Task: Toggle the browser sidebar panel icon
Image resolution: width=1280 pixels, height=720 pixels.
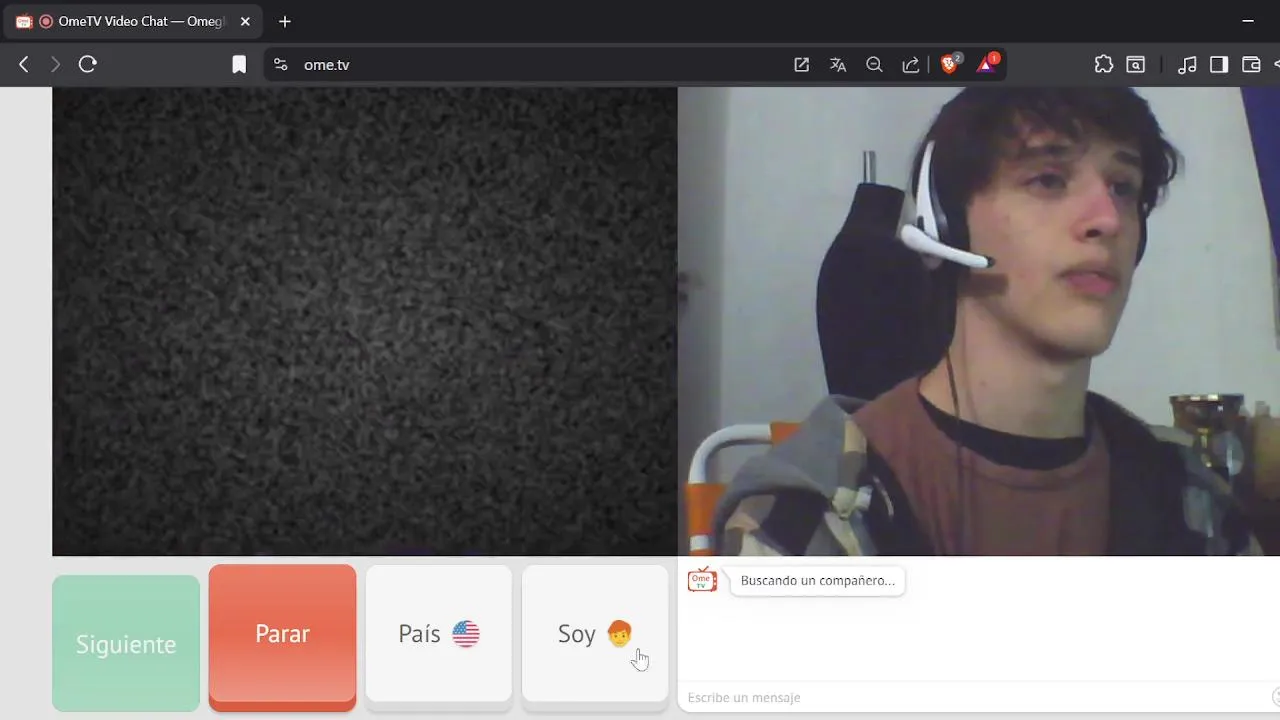Action: click(1219, 64)
